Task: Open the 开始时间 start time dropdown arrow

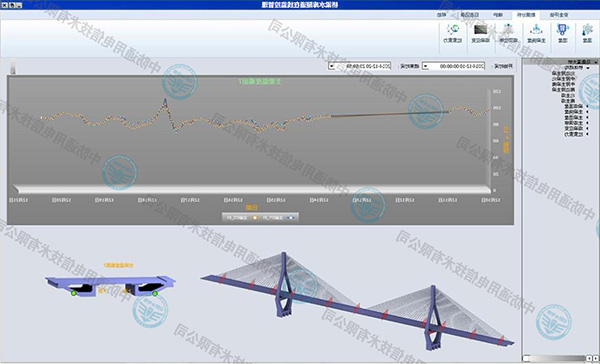Action: click(425, 66)
